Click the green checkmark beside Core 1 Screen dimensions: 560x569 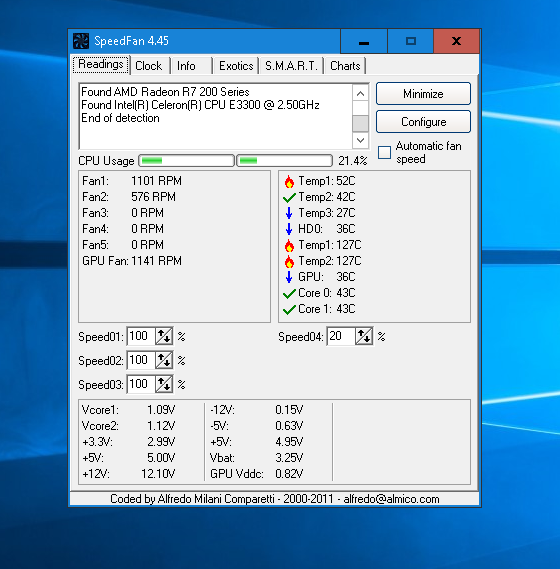(289, 309)
